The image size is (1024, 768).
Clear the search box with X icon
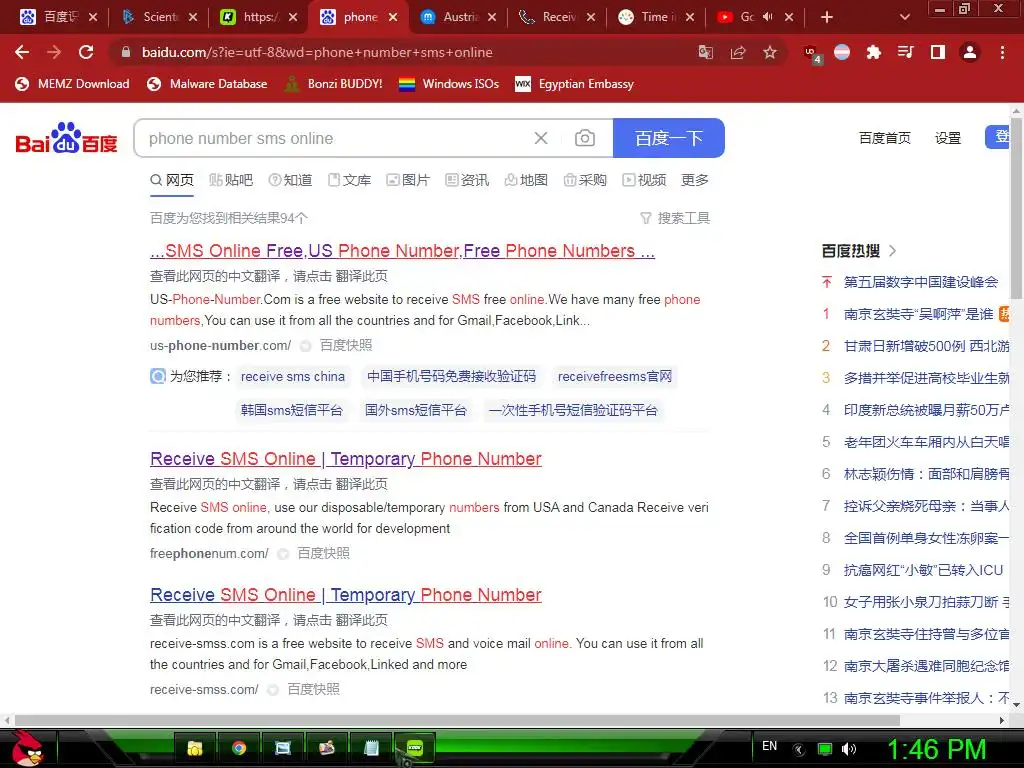click(541, 138)
